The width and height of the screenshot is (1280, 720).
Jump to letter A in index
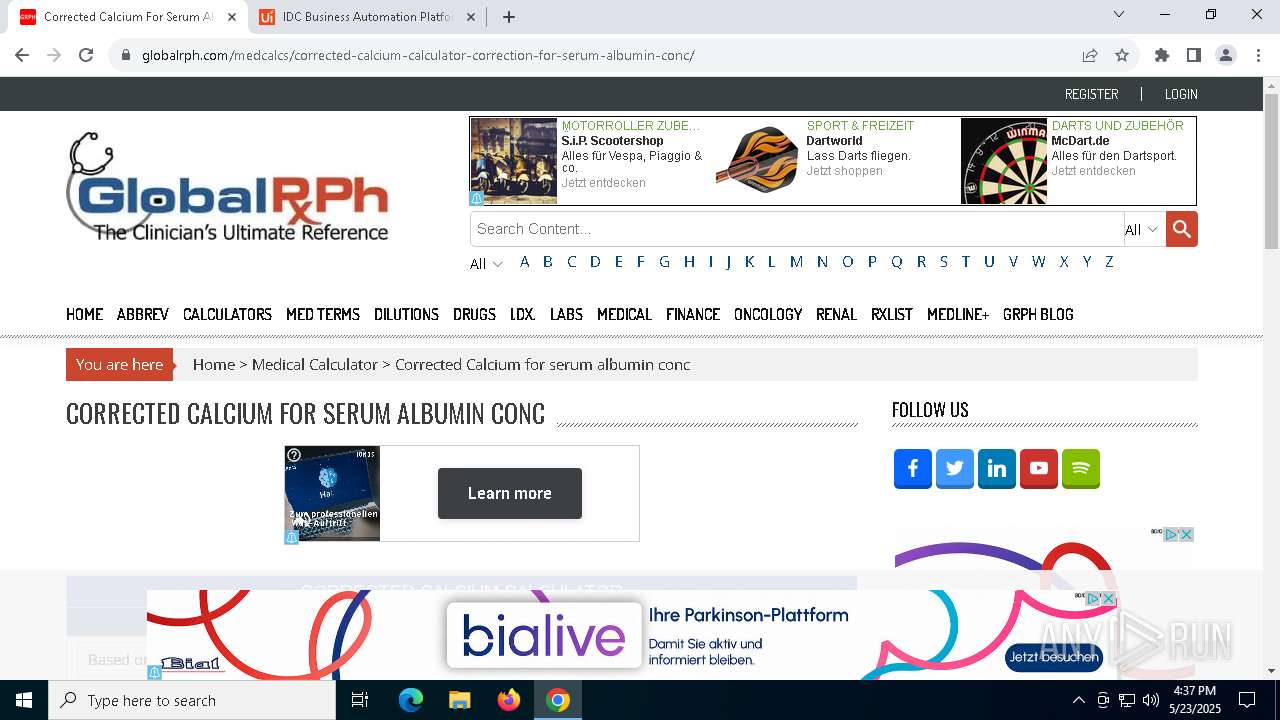coord(524,262)
